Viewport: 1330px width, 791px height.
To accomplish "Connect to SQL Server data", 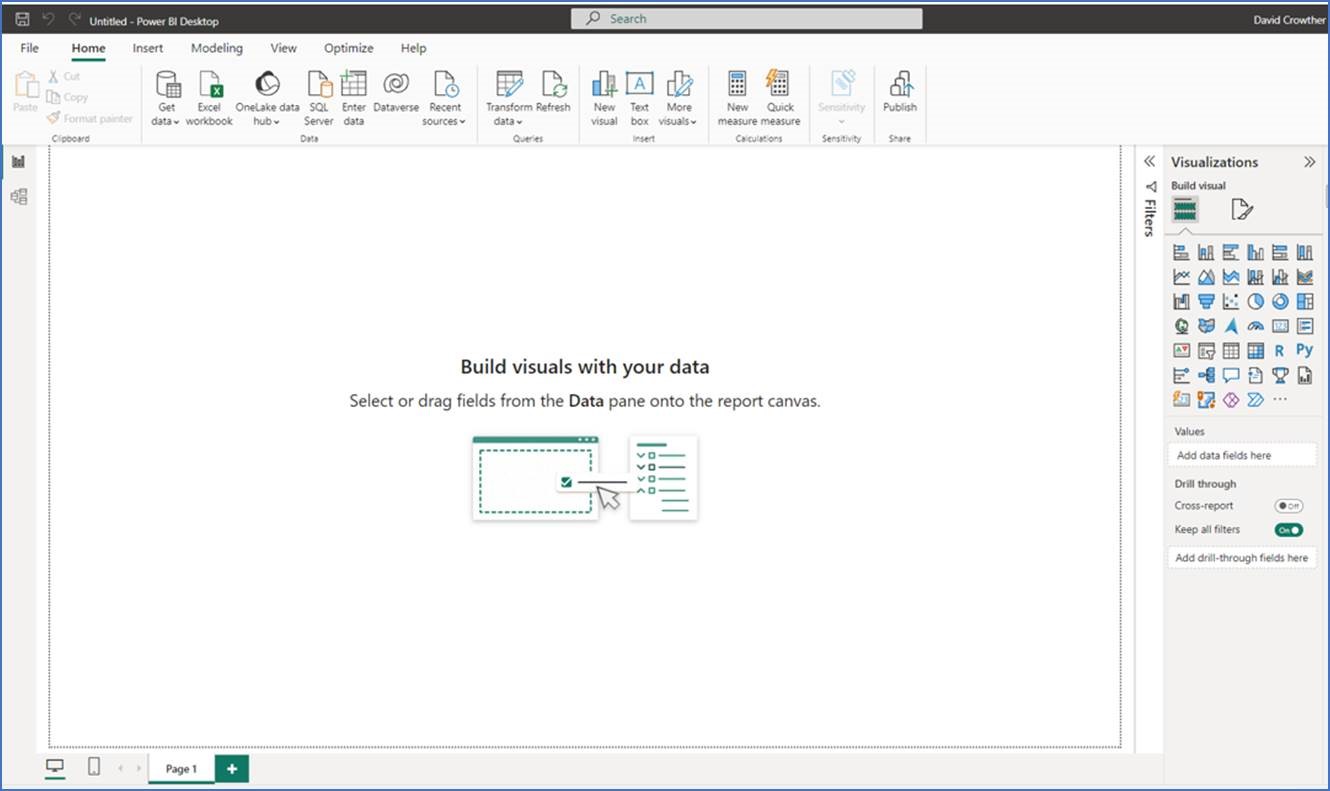I will (x=319, y=98).
